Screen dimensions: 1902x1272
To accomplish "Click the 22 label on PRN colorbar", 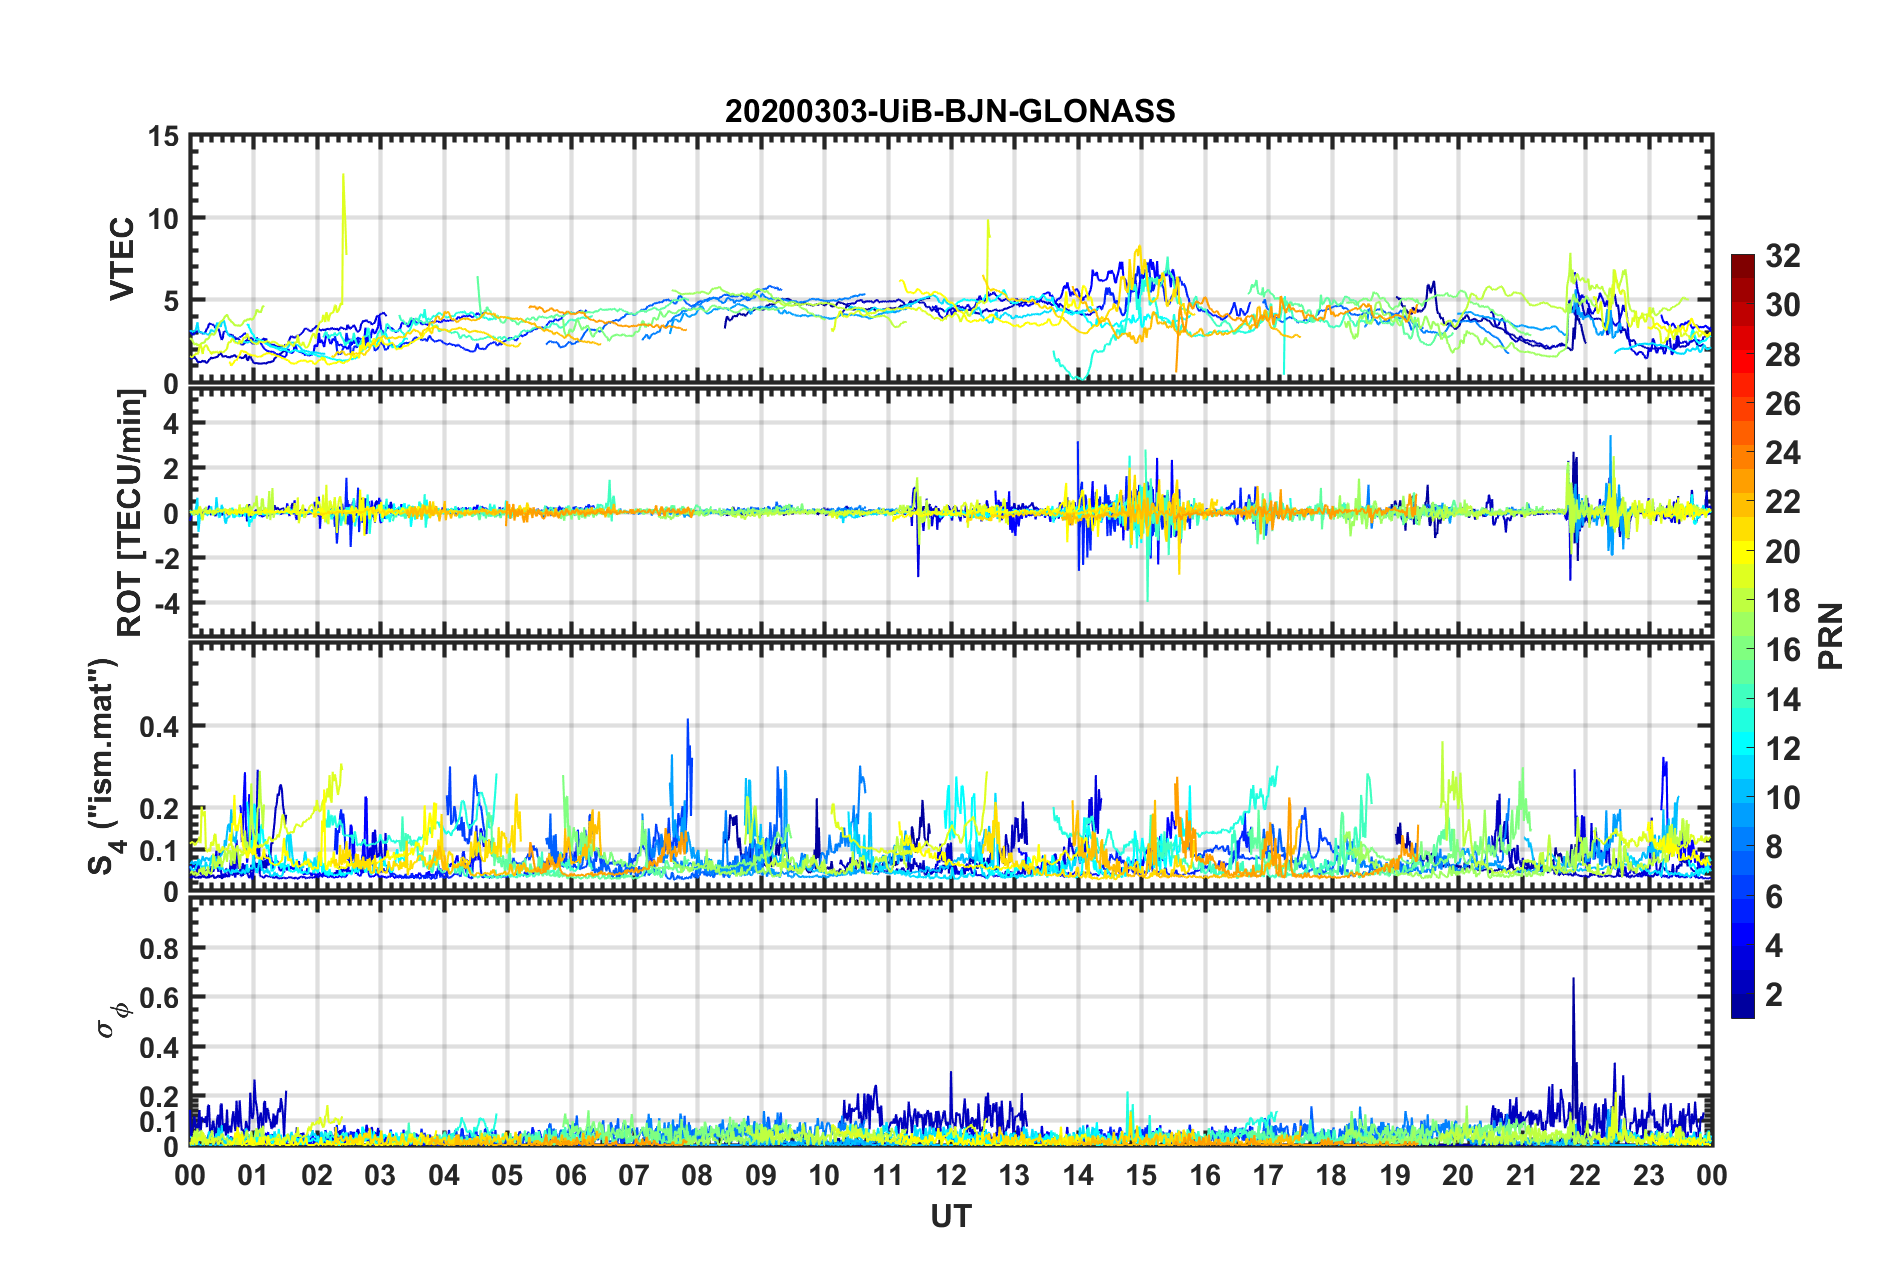I will coord(1783,502).
